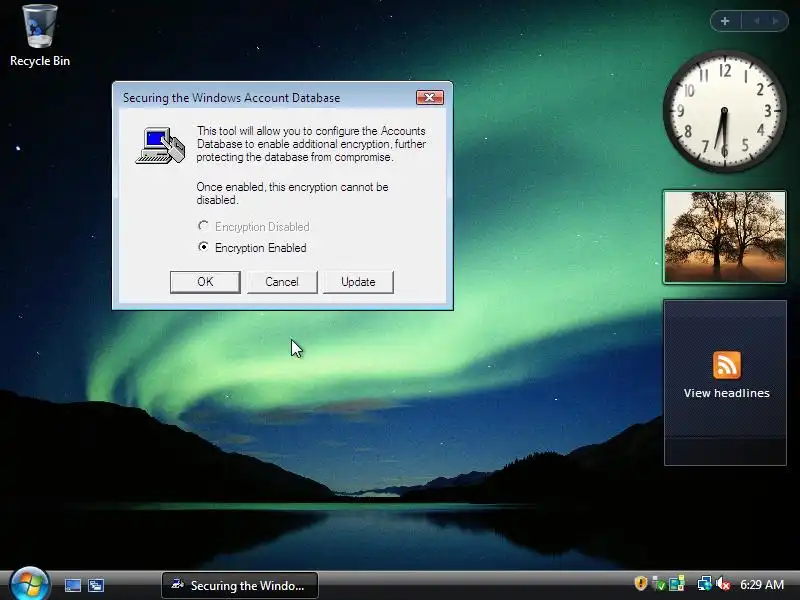Select the Securing the Windo... taskbar button
This screenshot has width=800, height=600.
[x=240, y=585]
